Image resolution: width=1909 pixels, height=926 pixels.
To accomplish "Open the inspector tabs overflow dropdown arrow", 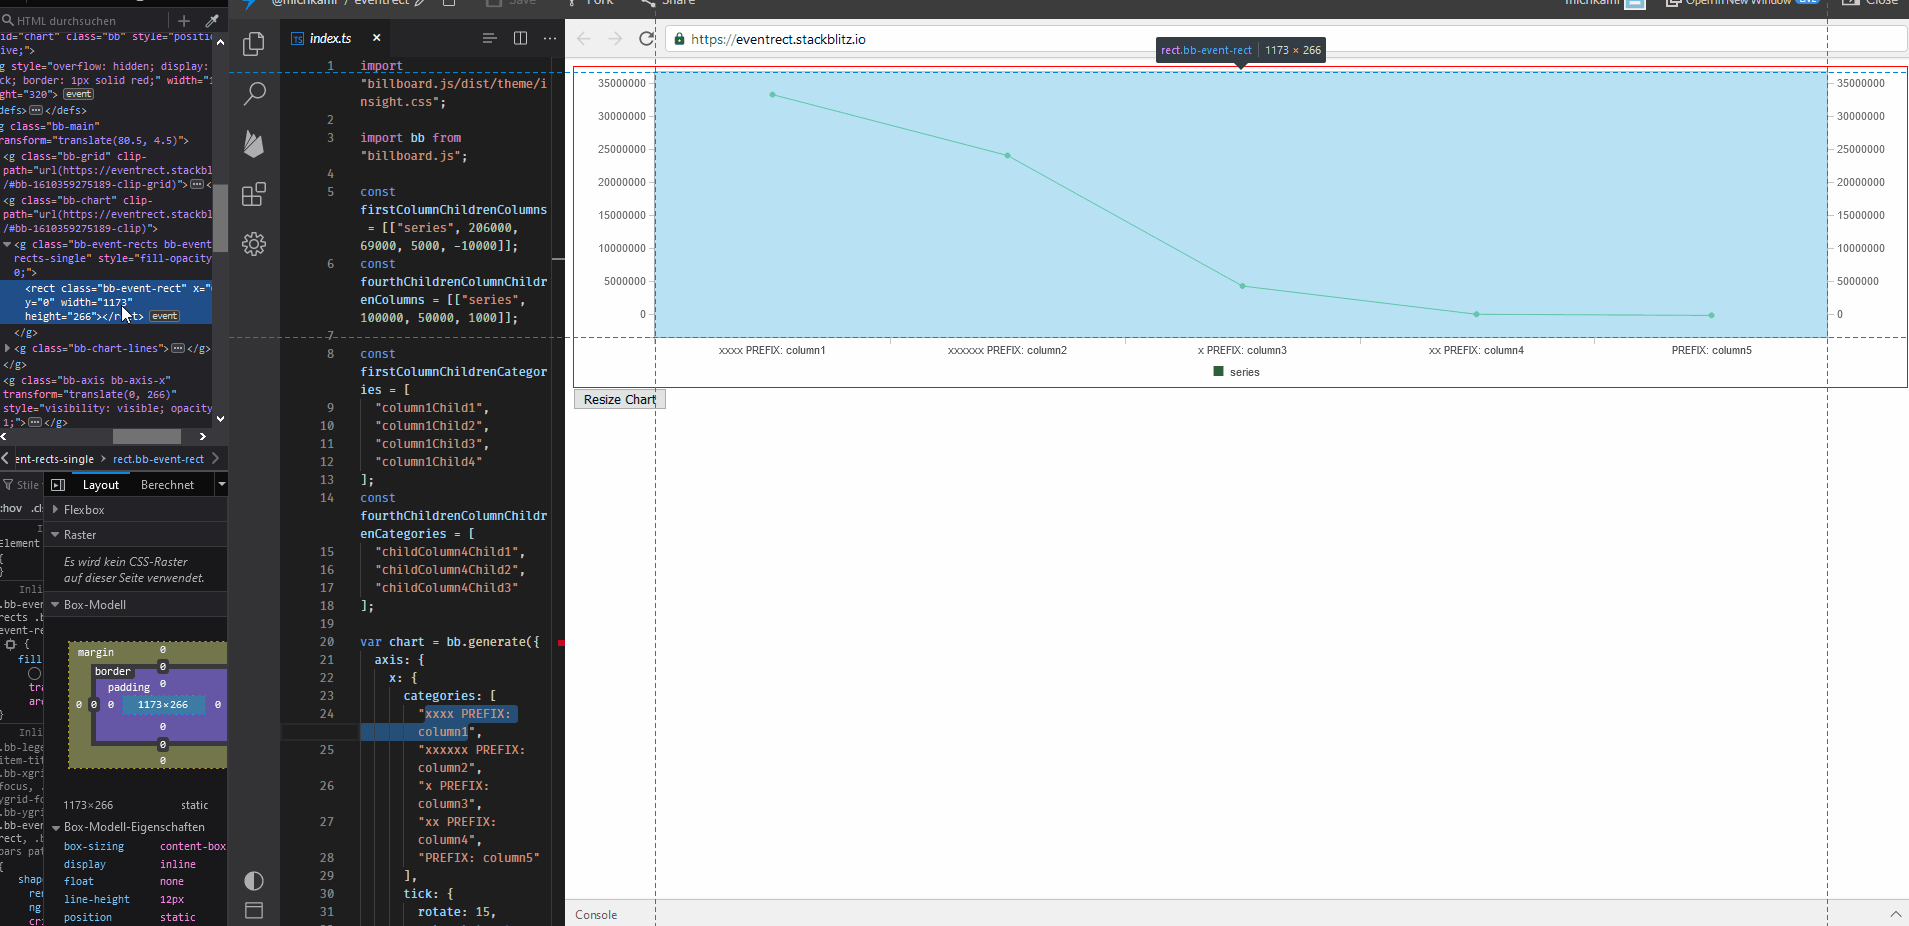I will (221, 484).
